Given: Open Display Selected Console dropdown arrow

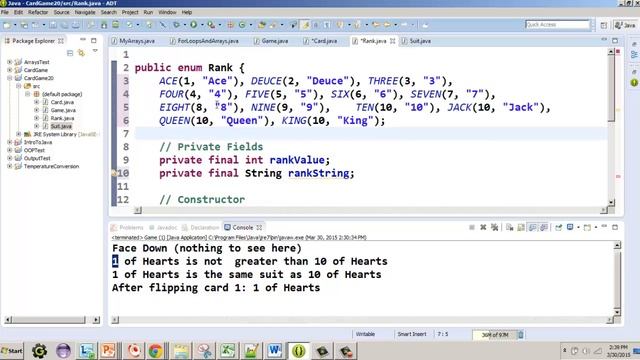Looking at the screenshot, I should [578, 227].
